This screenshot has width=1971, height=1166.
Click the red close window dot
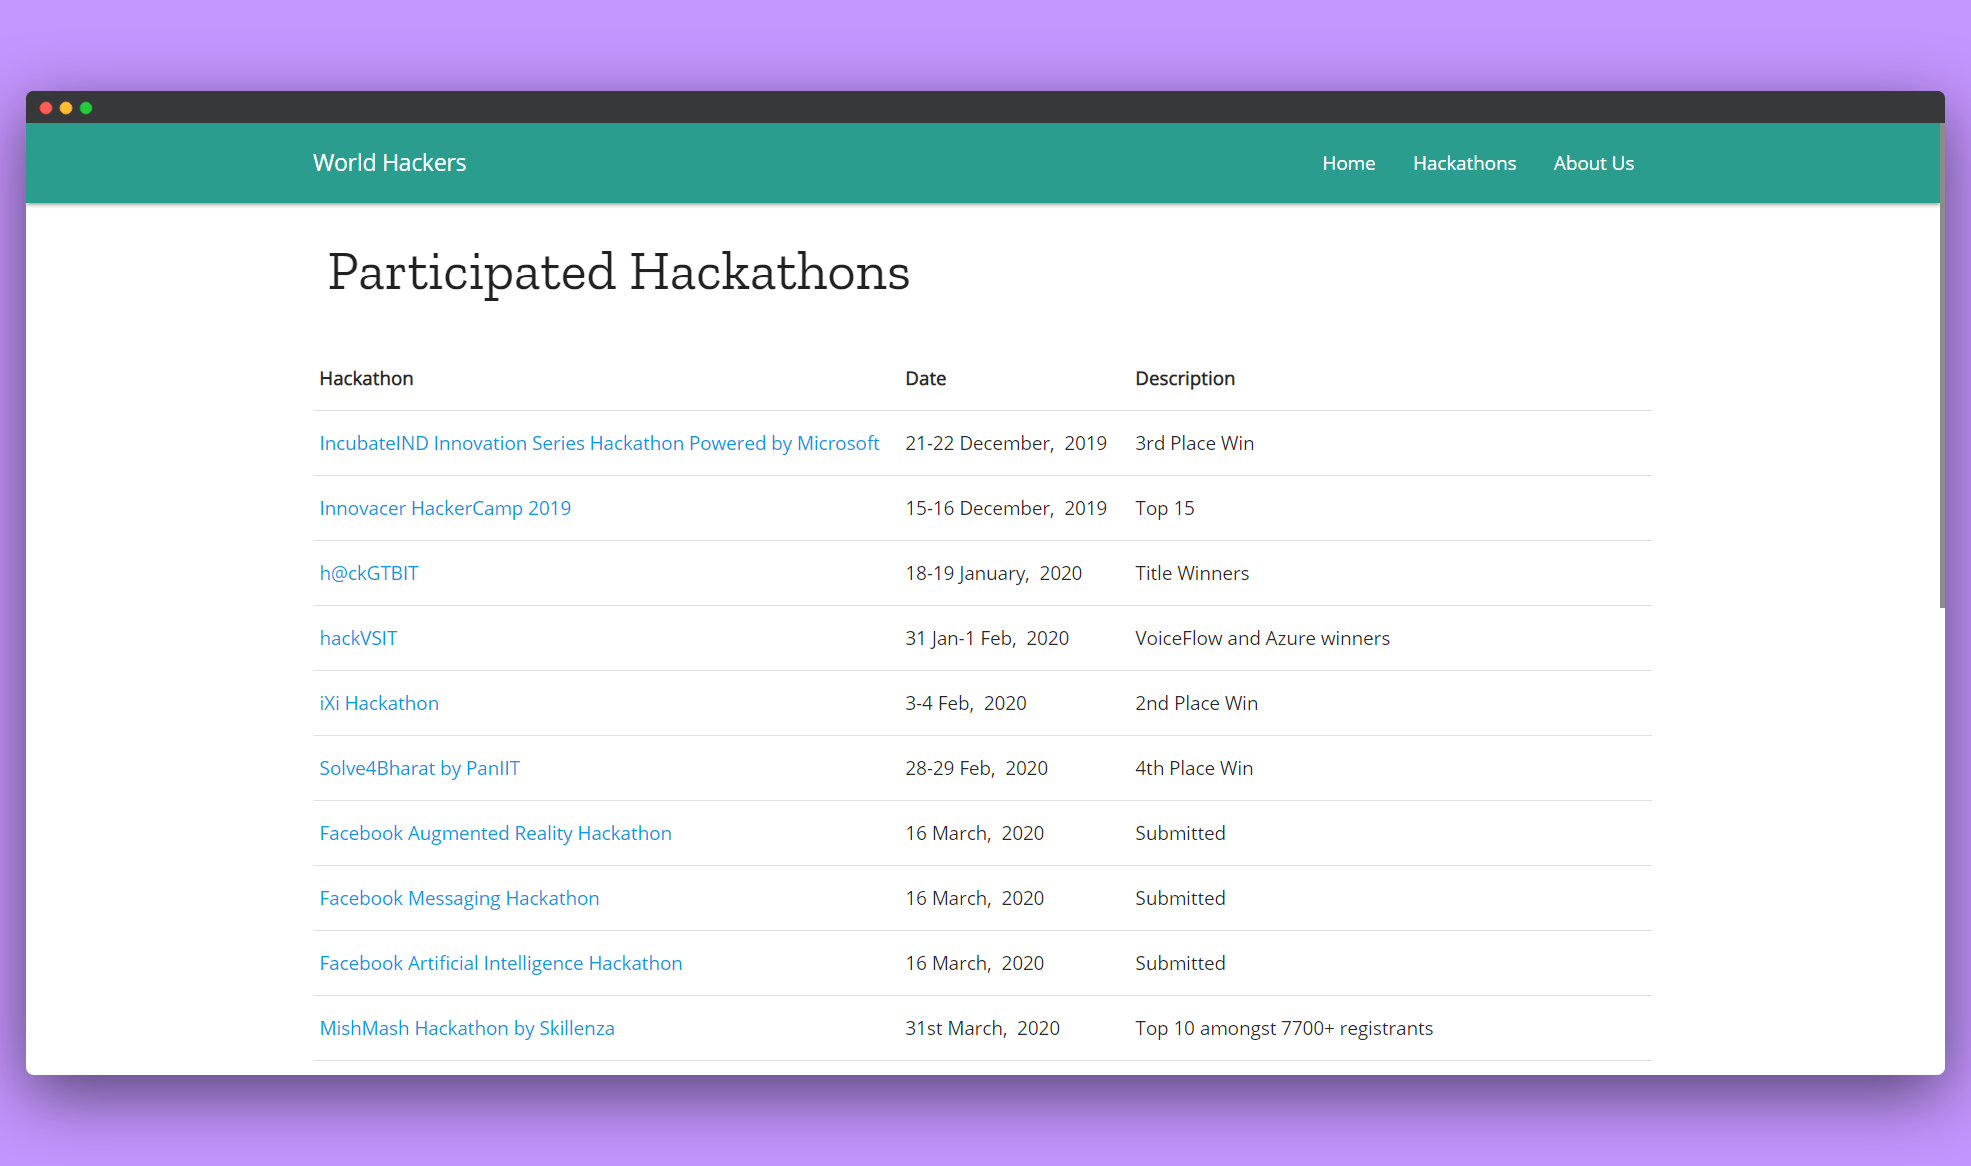[x=46, y=108]
